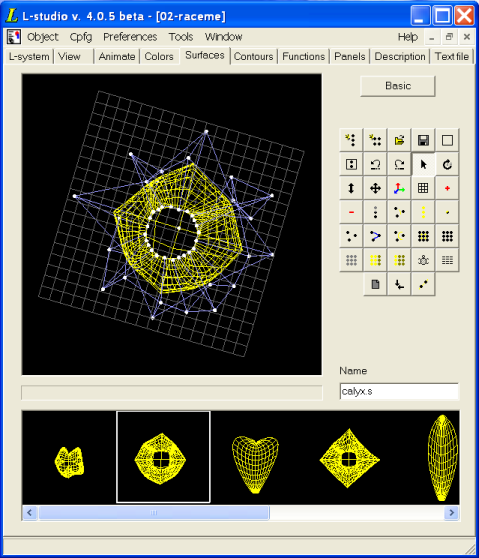Open the Window menu
Viewport: 479px width, 558px height.
point(223,37)
